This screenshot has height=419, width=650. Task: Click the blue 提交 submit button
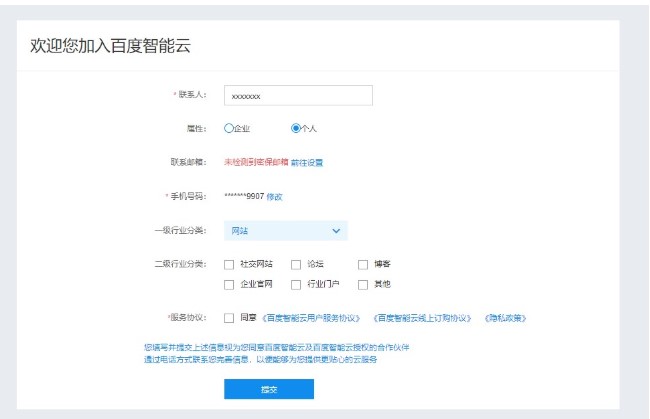tap(269, 389)
